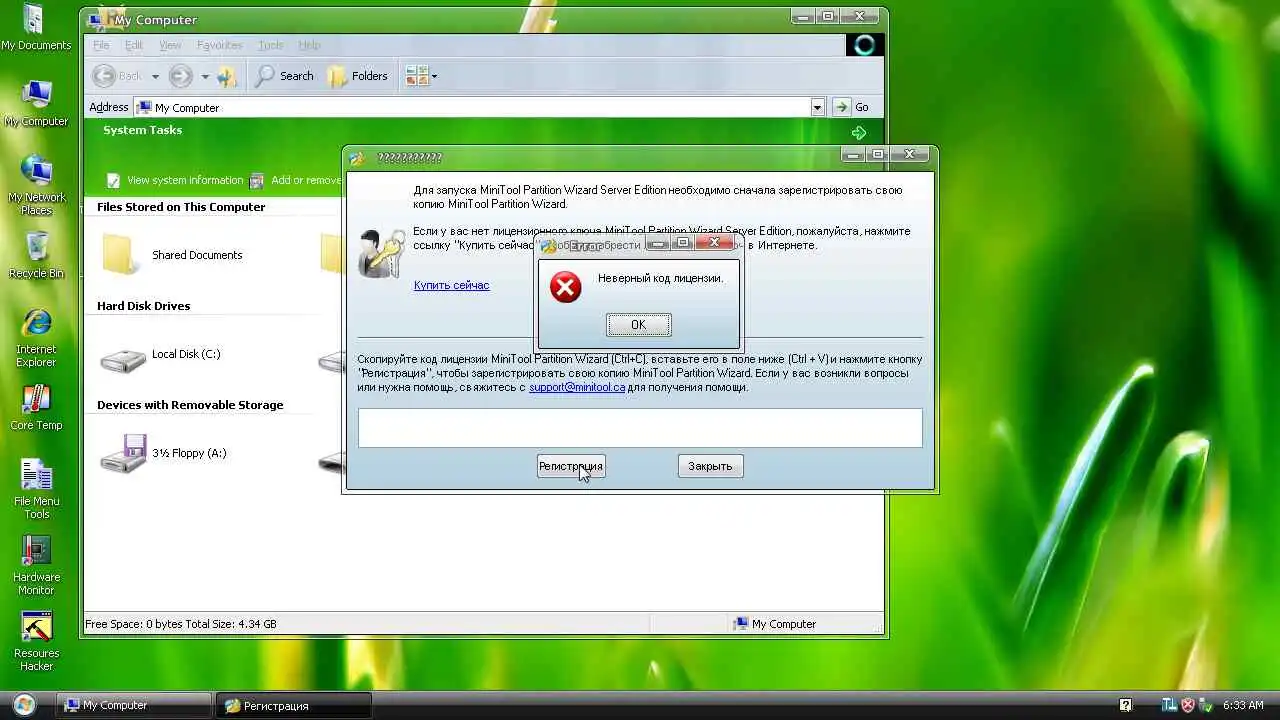Click Back button in My Computer toolbar
1280x720 pixels.
coord(118,76)
